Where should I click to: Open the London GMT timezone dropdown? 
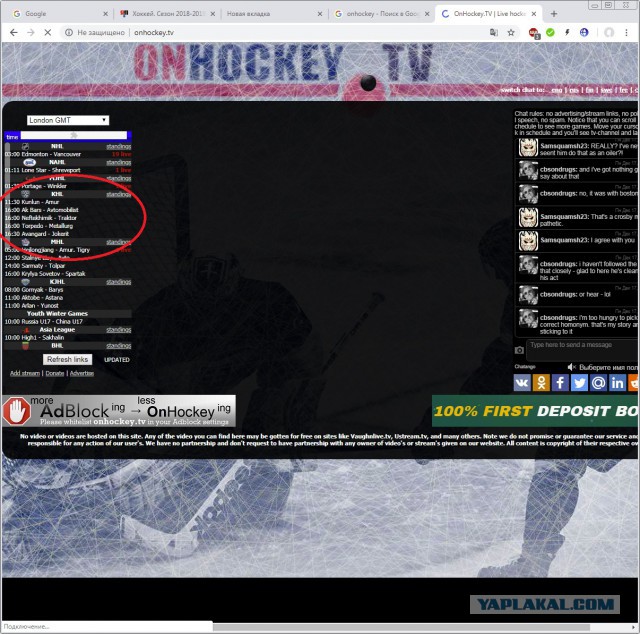[68, 120]
